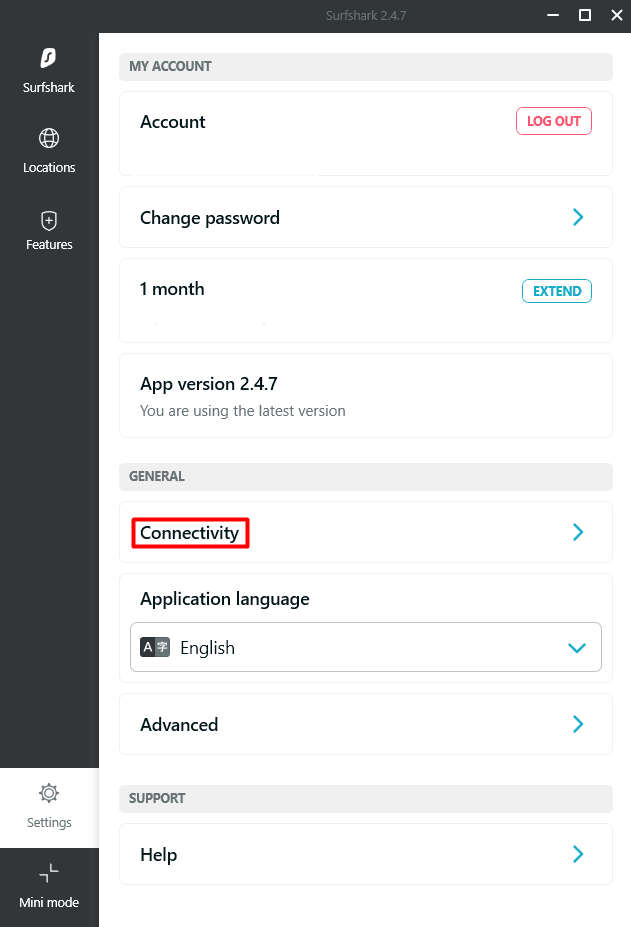Select the Settings gear icon
This screenshot has height=927, width=631.
tap(49, 793)
